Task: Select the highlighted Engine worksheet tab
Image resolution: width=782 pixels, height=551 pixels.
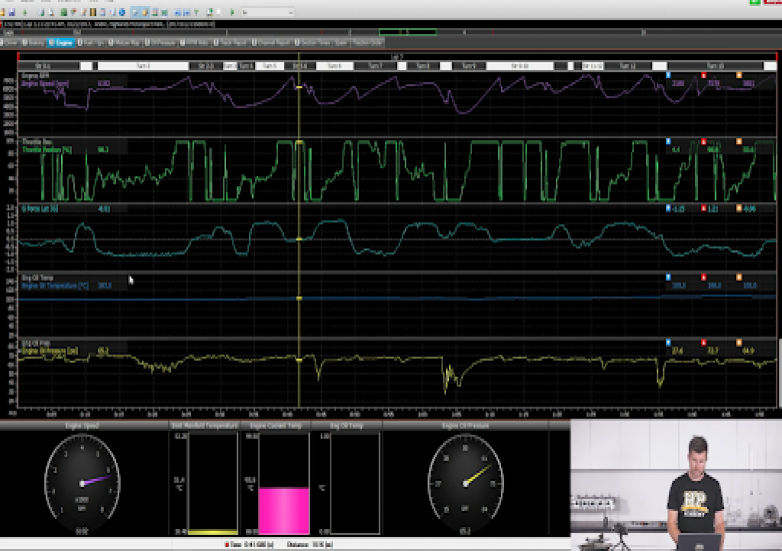Action: coord(61,43)
